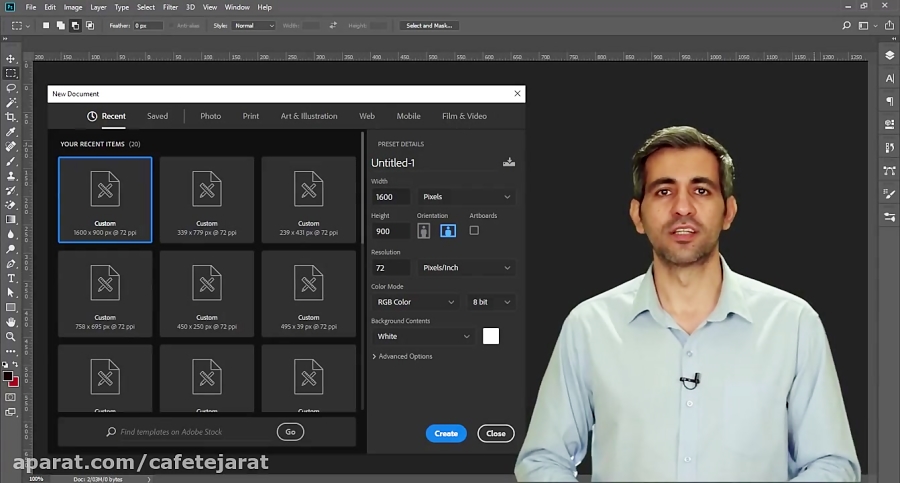Click the Go button for Adobe Stock
Viewport: 900px width, 483px height.
[x=290, y=432]
